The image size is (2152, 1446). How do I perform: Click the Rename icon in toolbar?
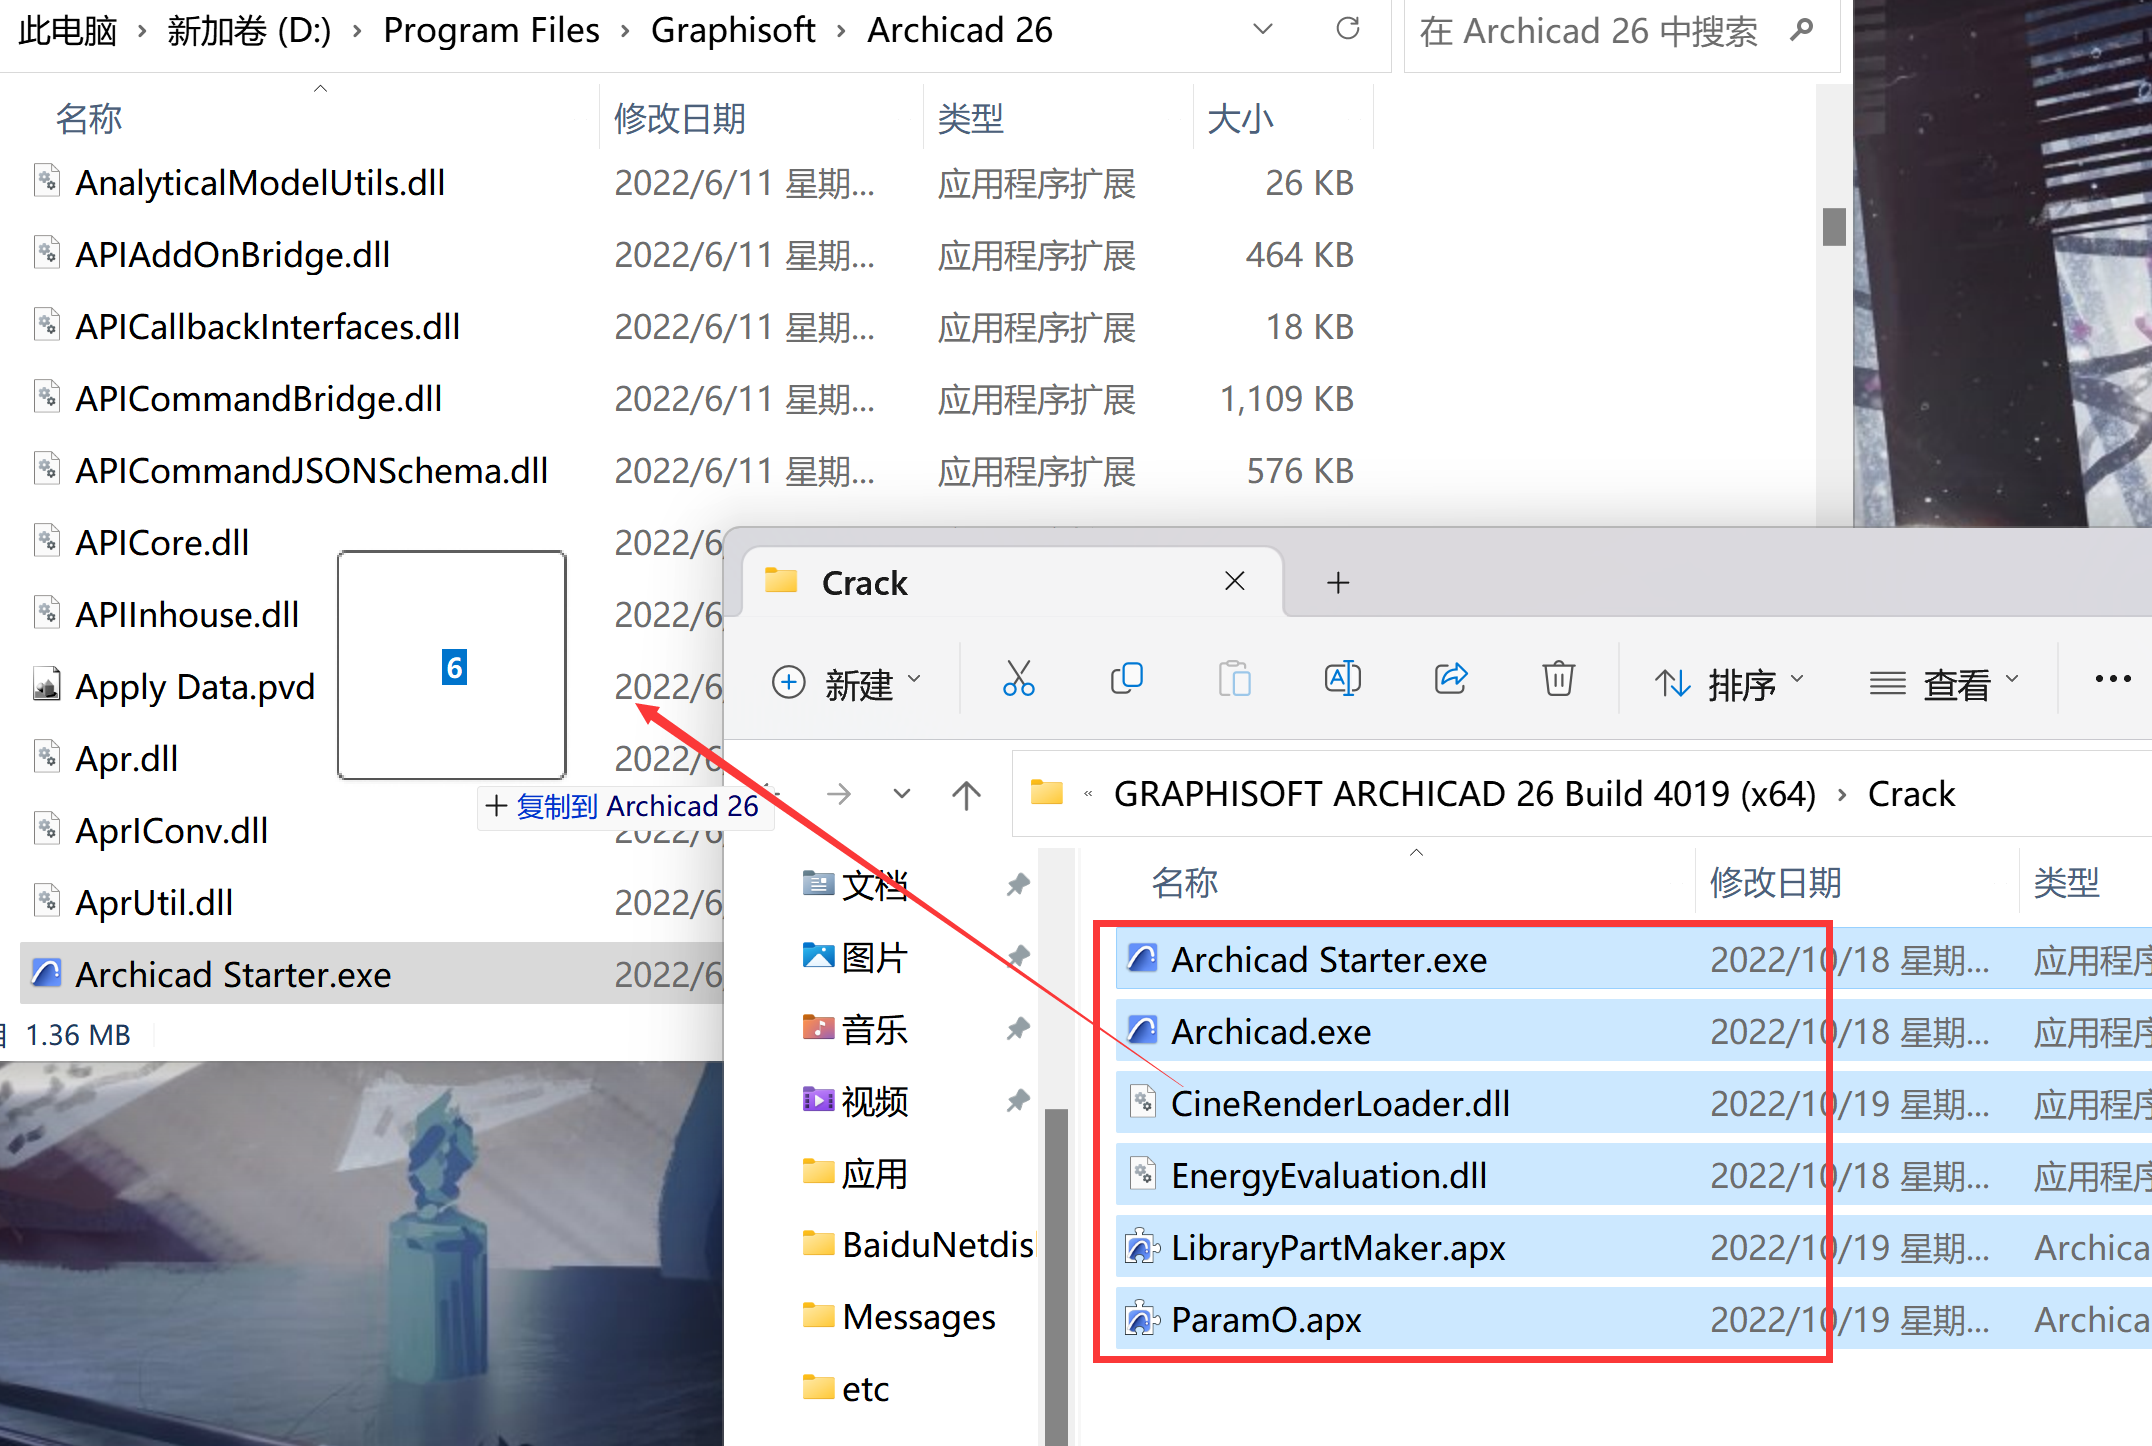1342,679
